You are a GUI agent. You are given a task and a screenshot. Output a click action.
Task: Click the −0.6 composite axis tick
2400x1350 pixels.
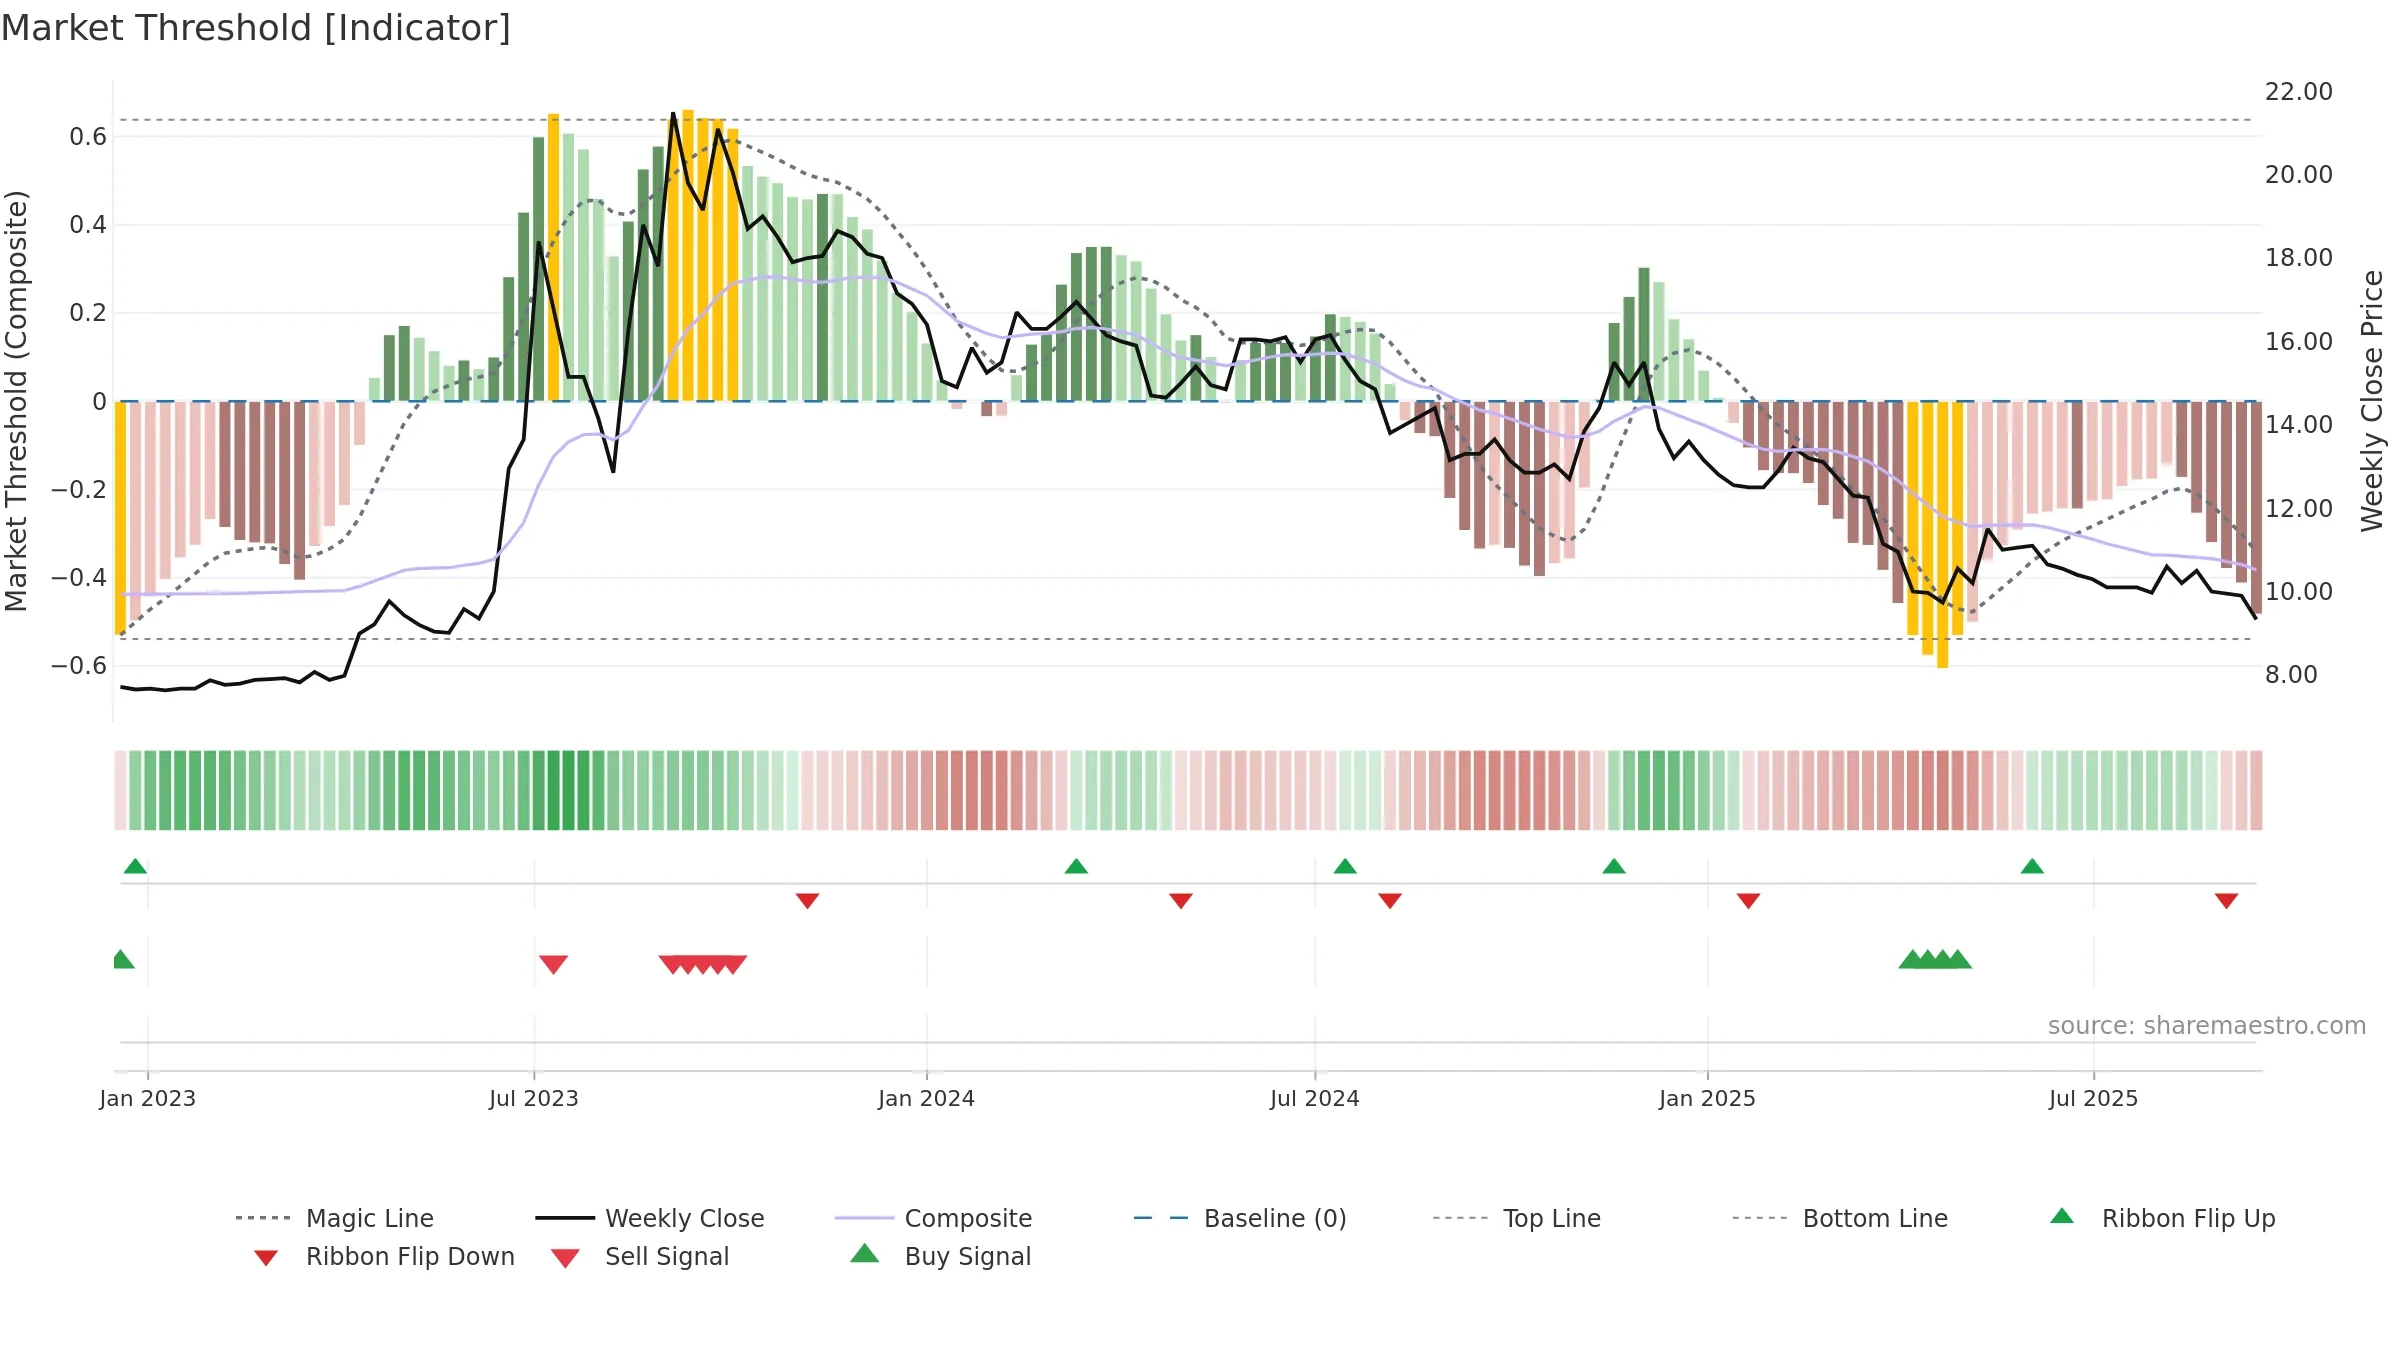pyautogui.click(x=79, y=666)
